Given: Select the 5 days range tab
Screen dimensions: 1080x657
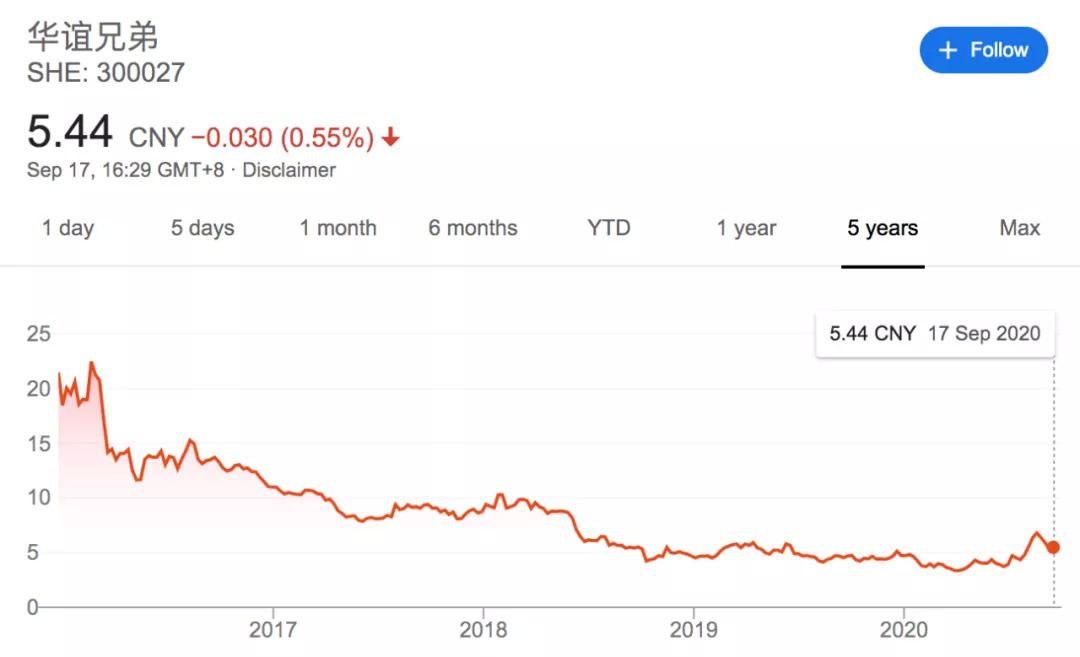Looking at the screenshot, I should click(202, 228).
